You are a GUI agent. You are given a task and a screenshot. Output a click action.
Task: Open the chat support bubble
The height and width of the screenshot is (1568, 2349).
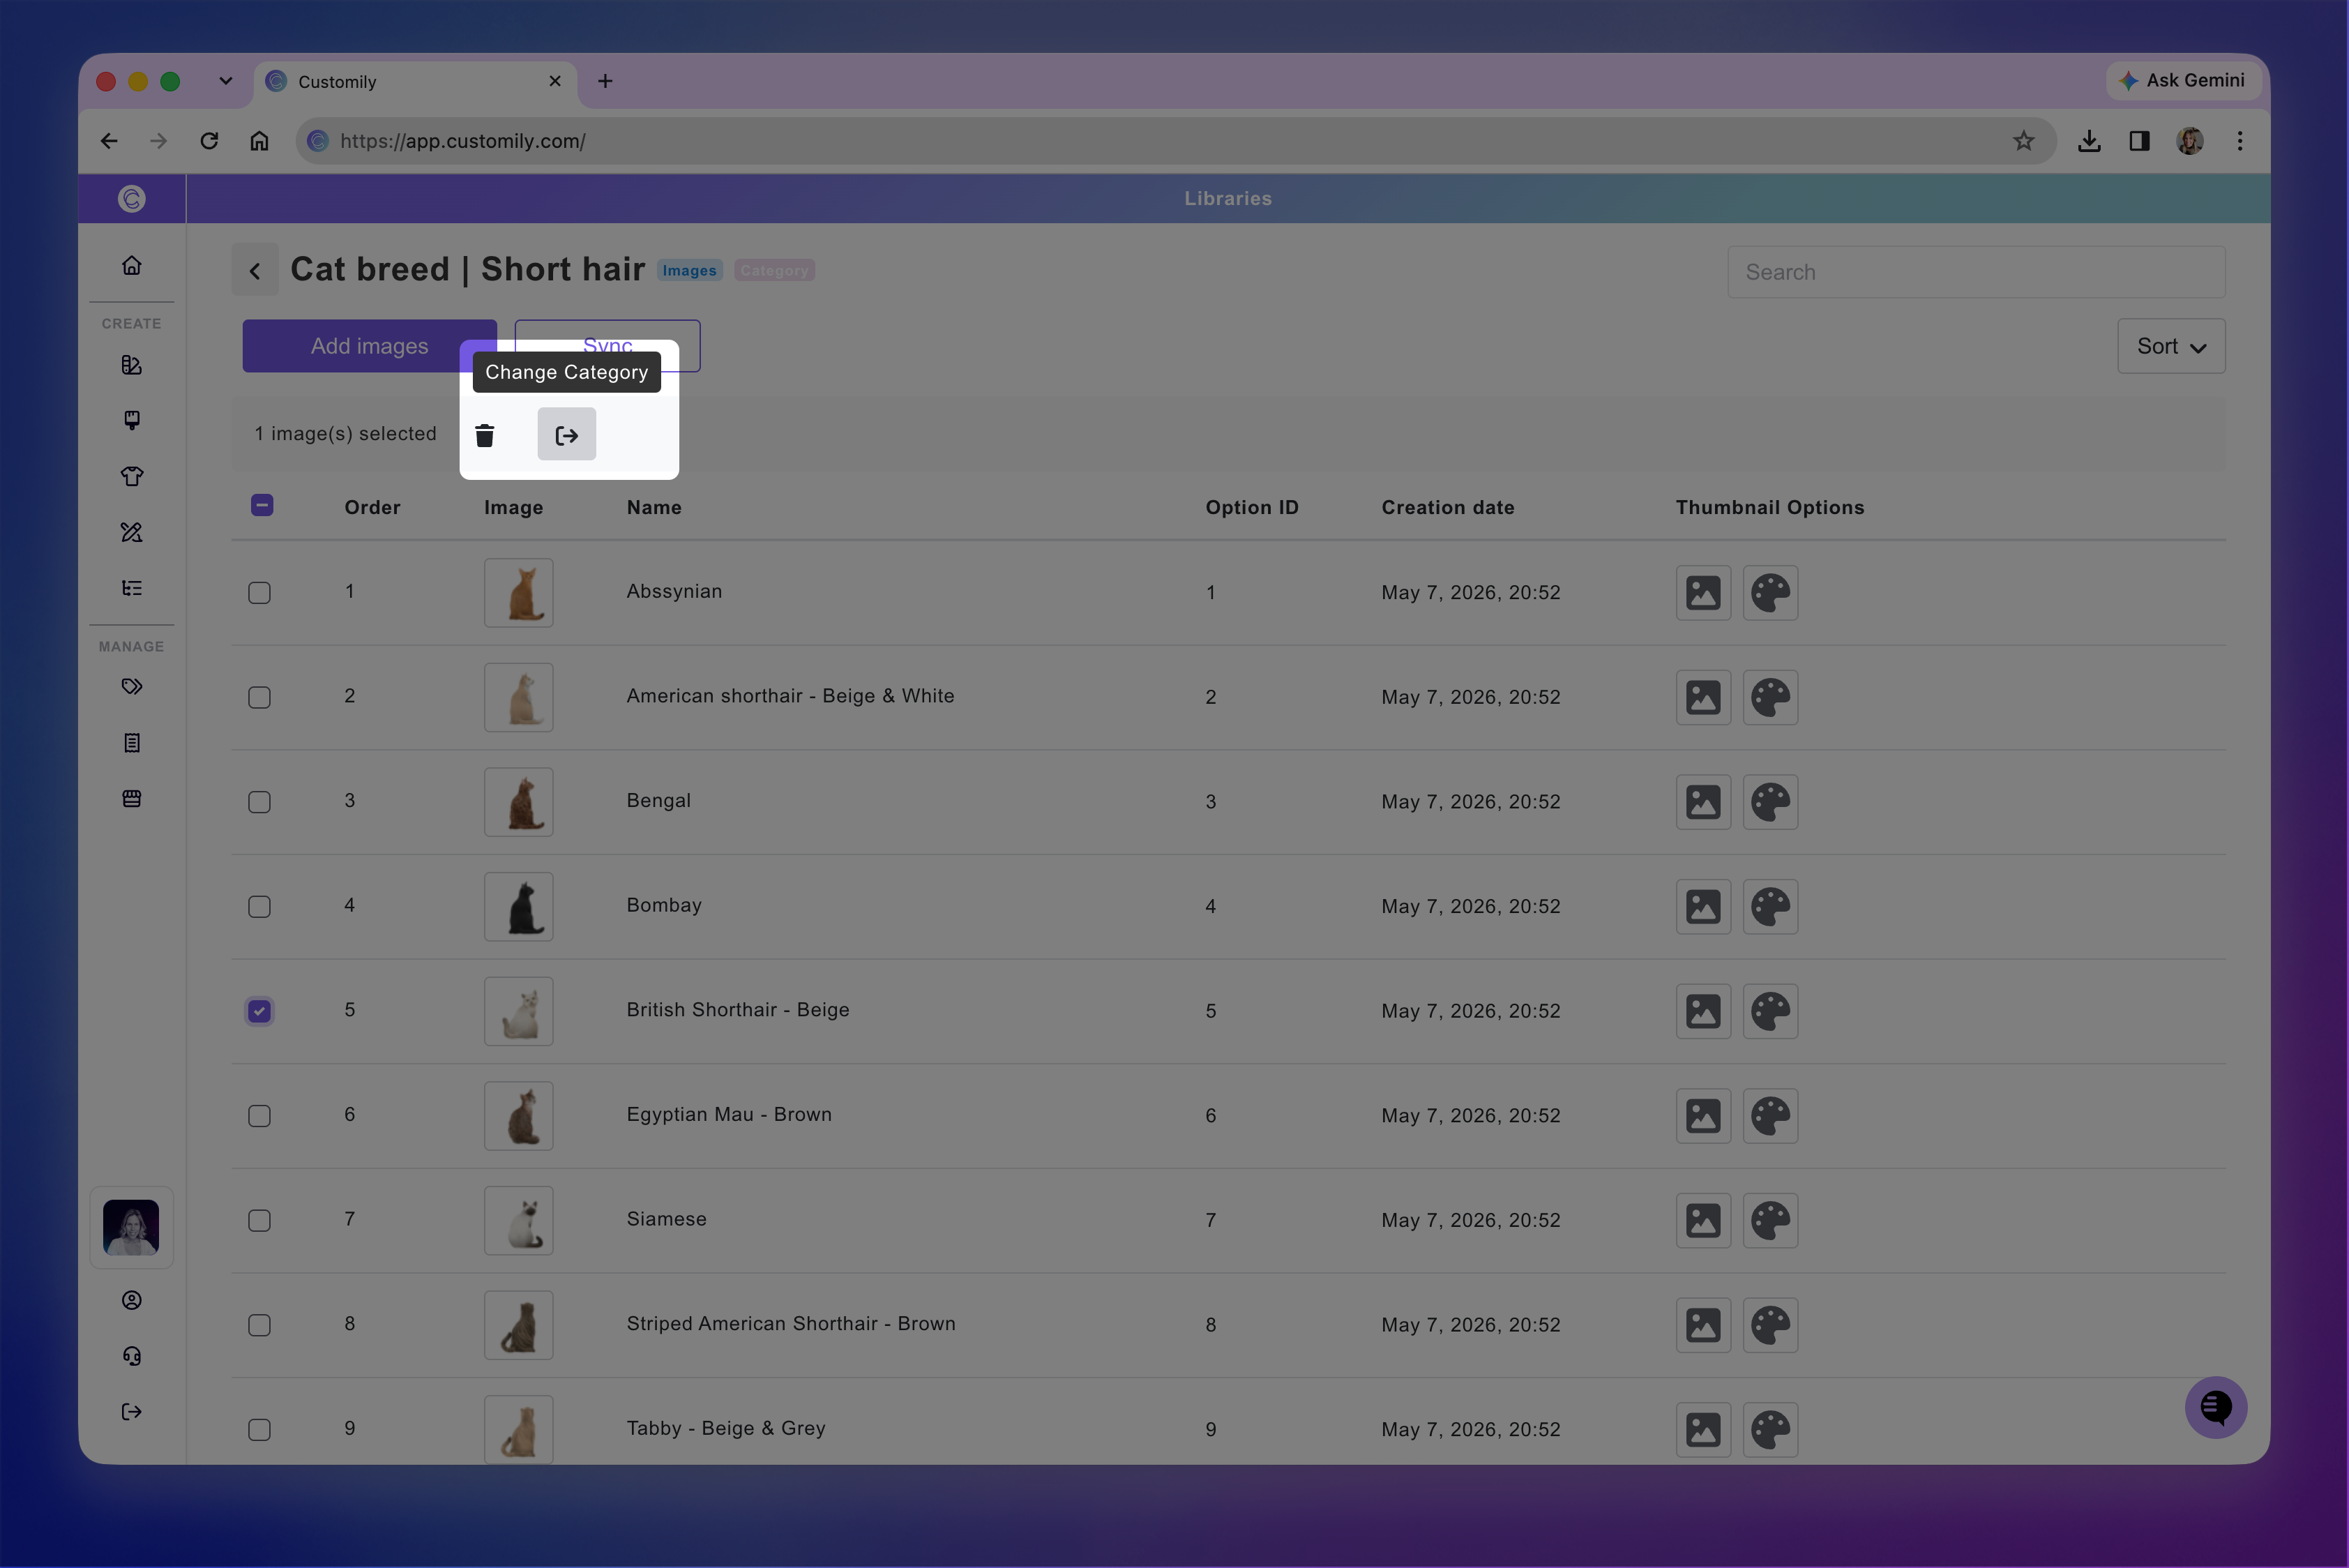click(2215, 1407)
